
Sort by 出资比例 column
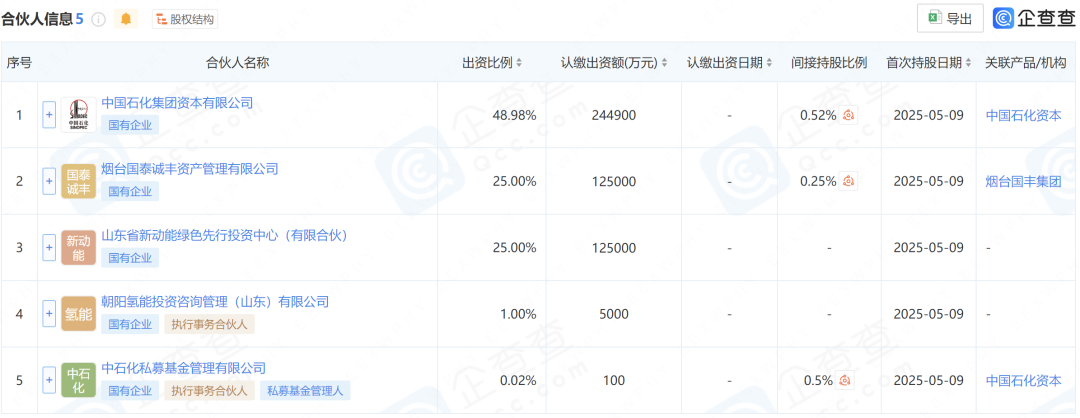519,63
